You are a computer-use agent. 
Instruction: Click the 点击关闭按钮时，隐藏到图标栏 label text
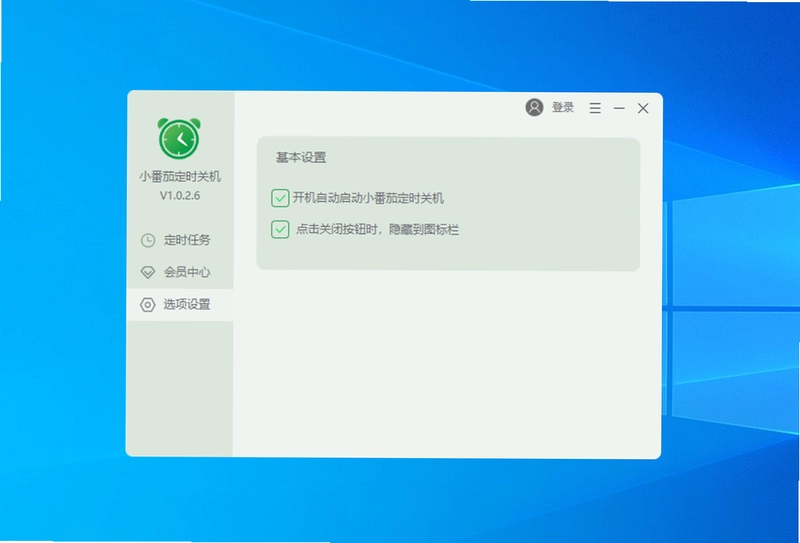pos(378,230)
